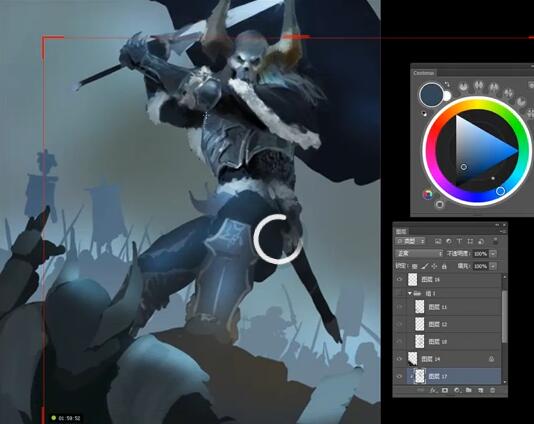Viewport: 534px width, 424px height.
Task: Reset to default black and white colors
Action: click(424, 113)
